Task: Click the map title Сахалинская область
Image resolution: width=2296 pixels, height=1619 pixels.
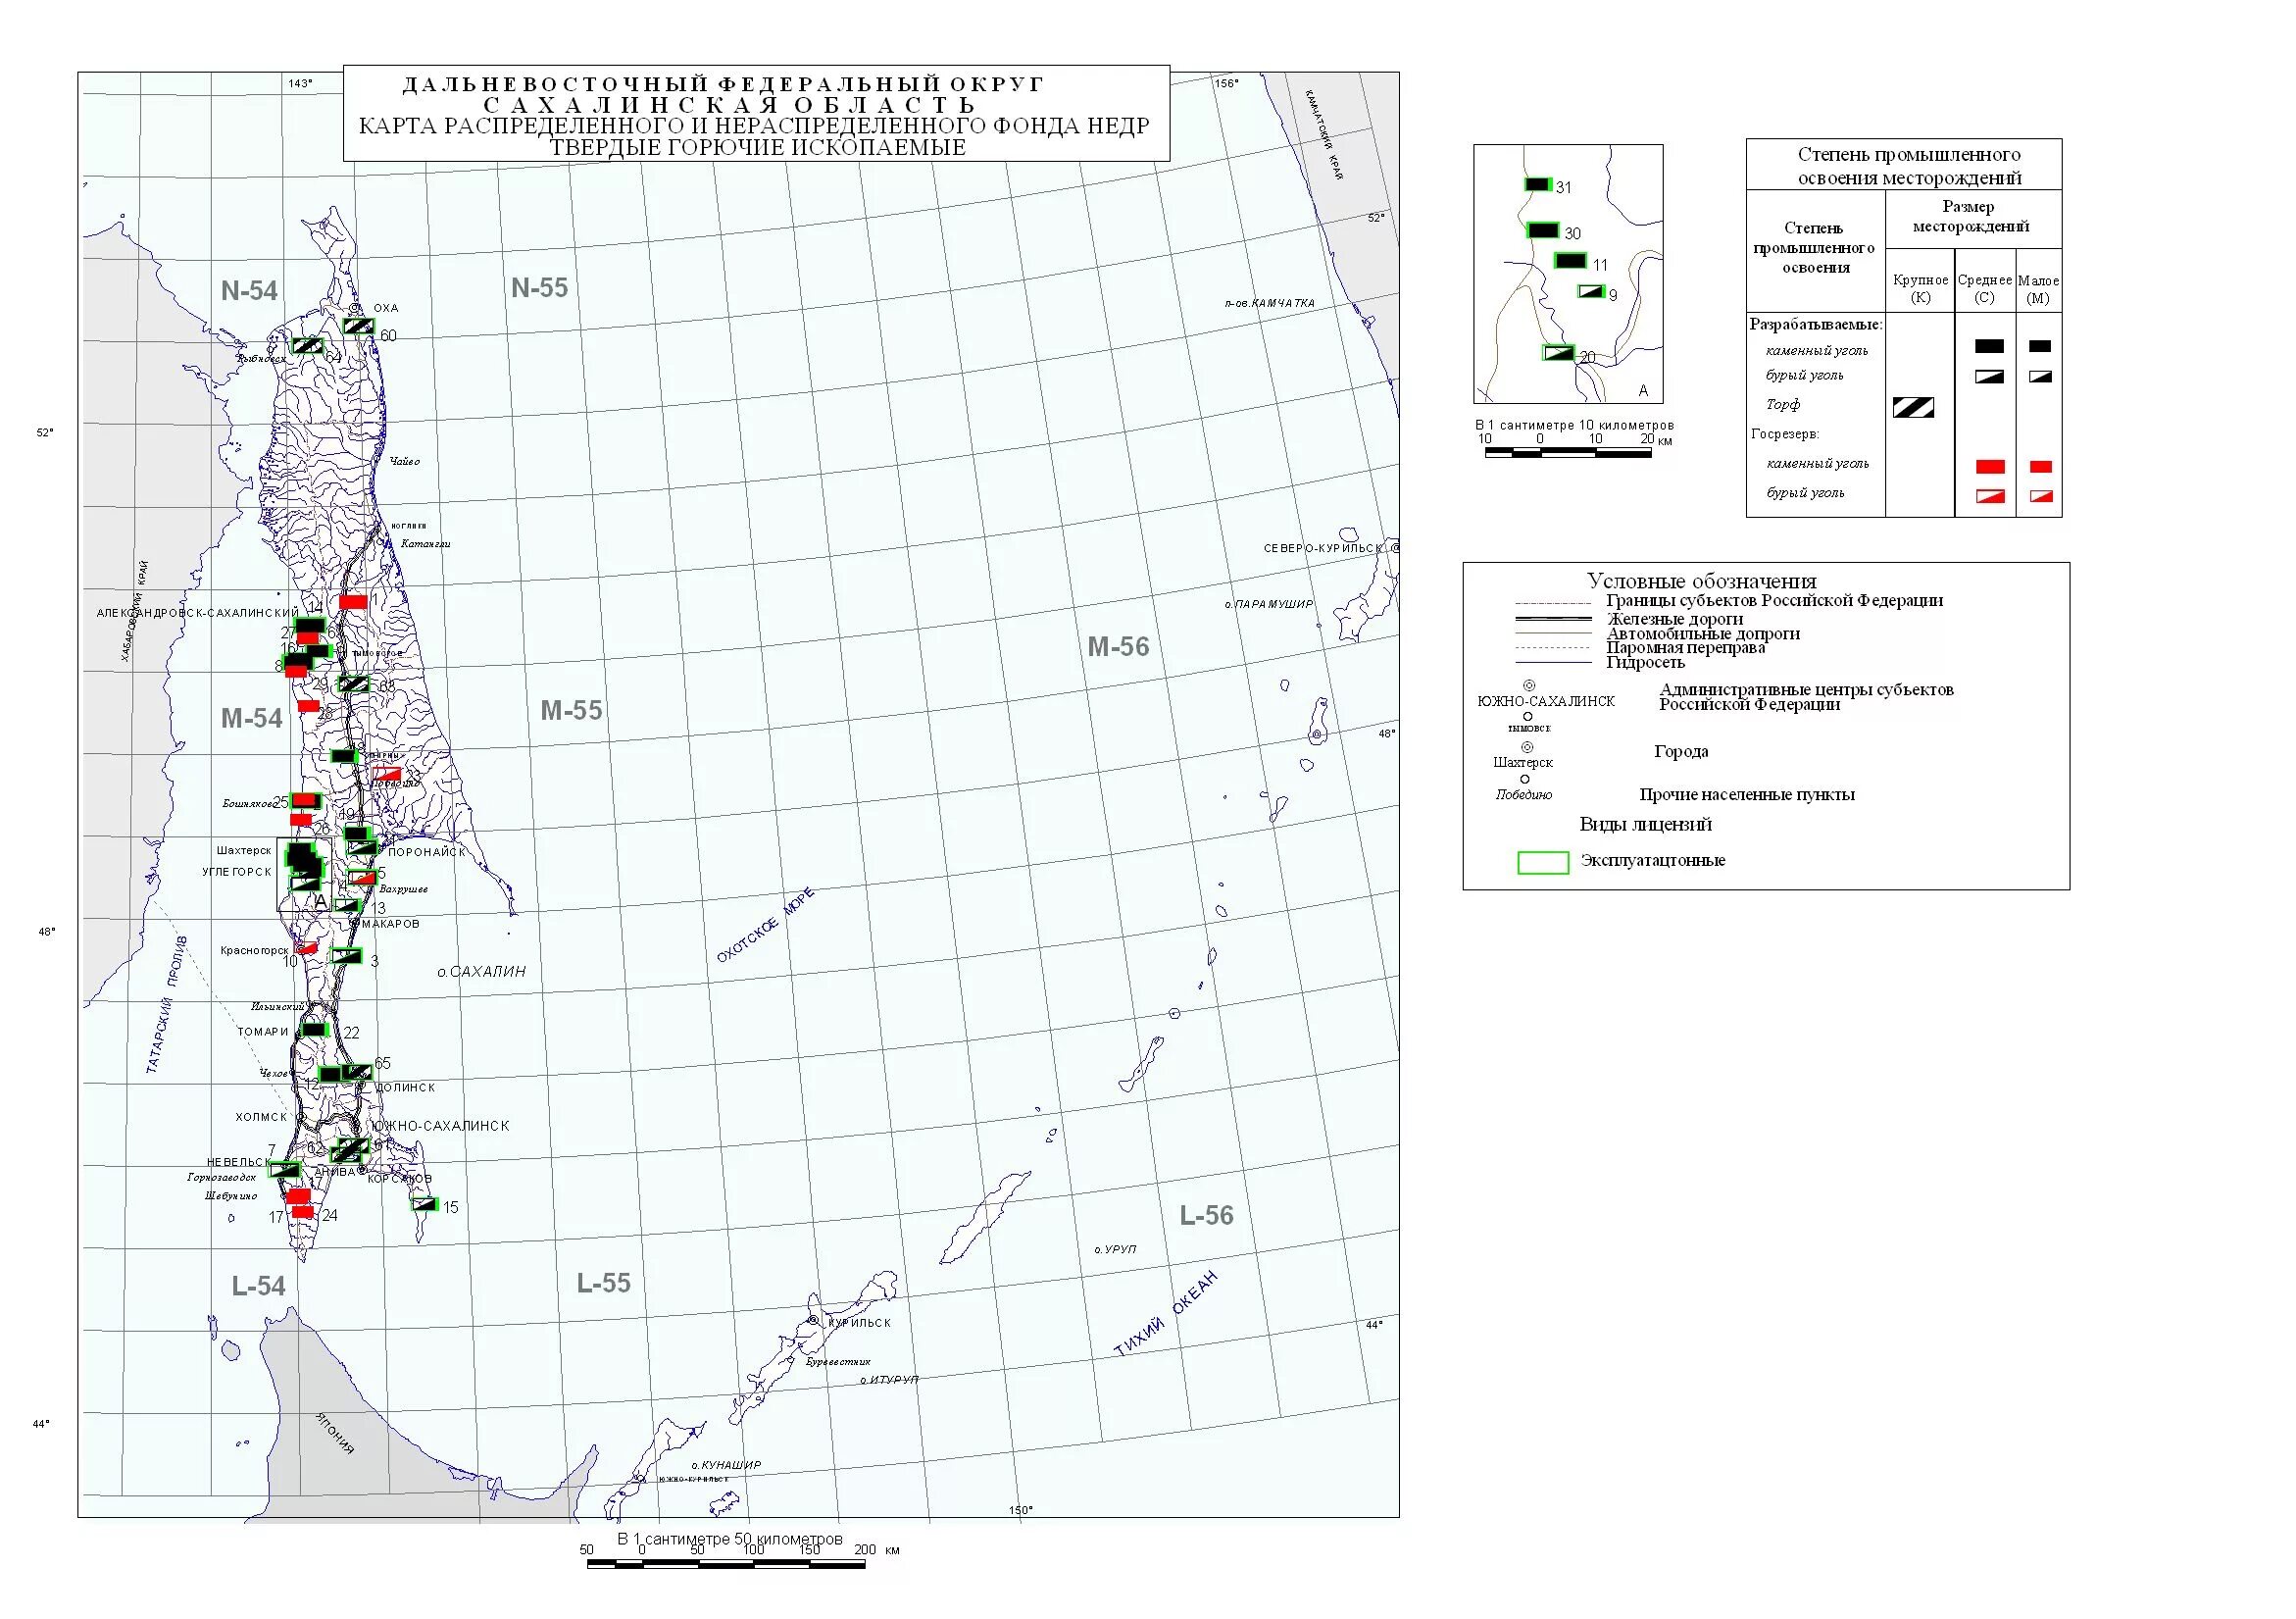Action: pyautogui.click(x=730, y=105)
